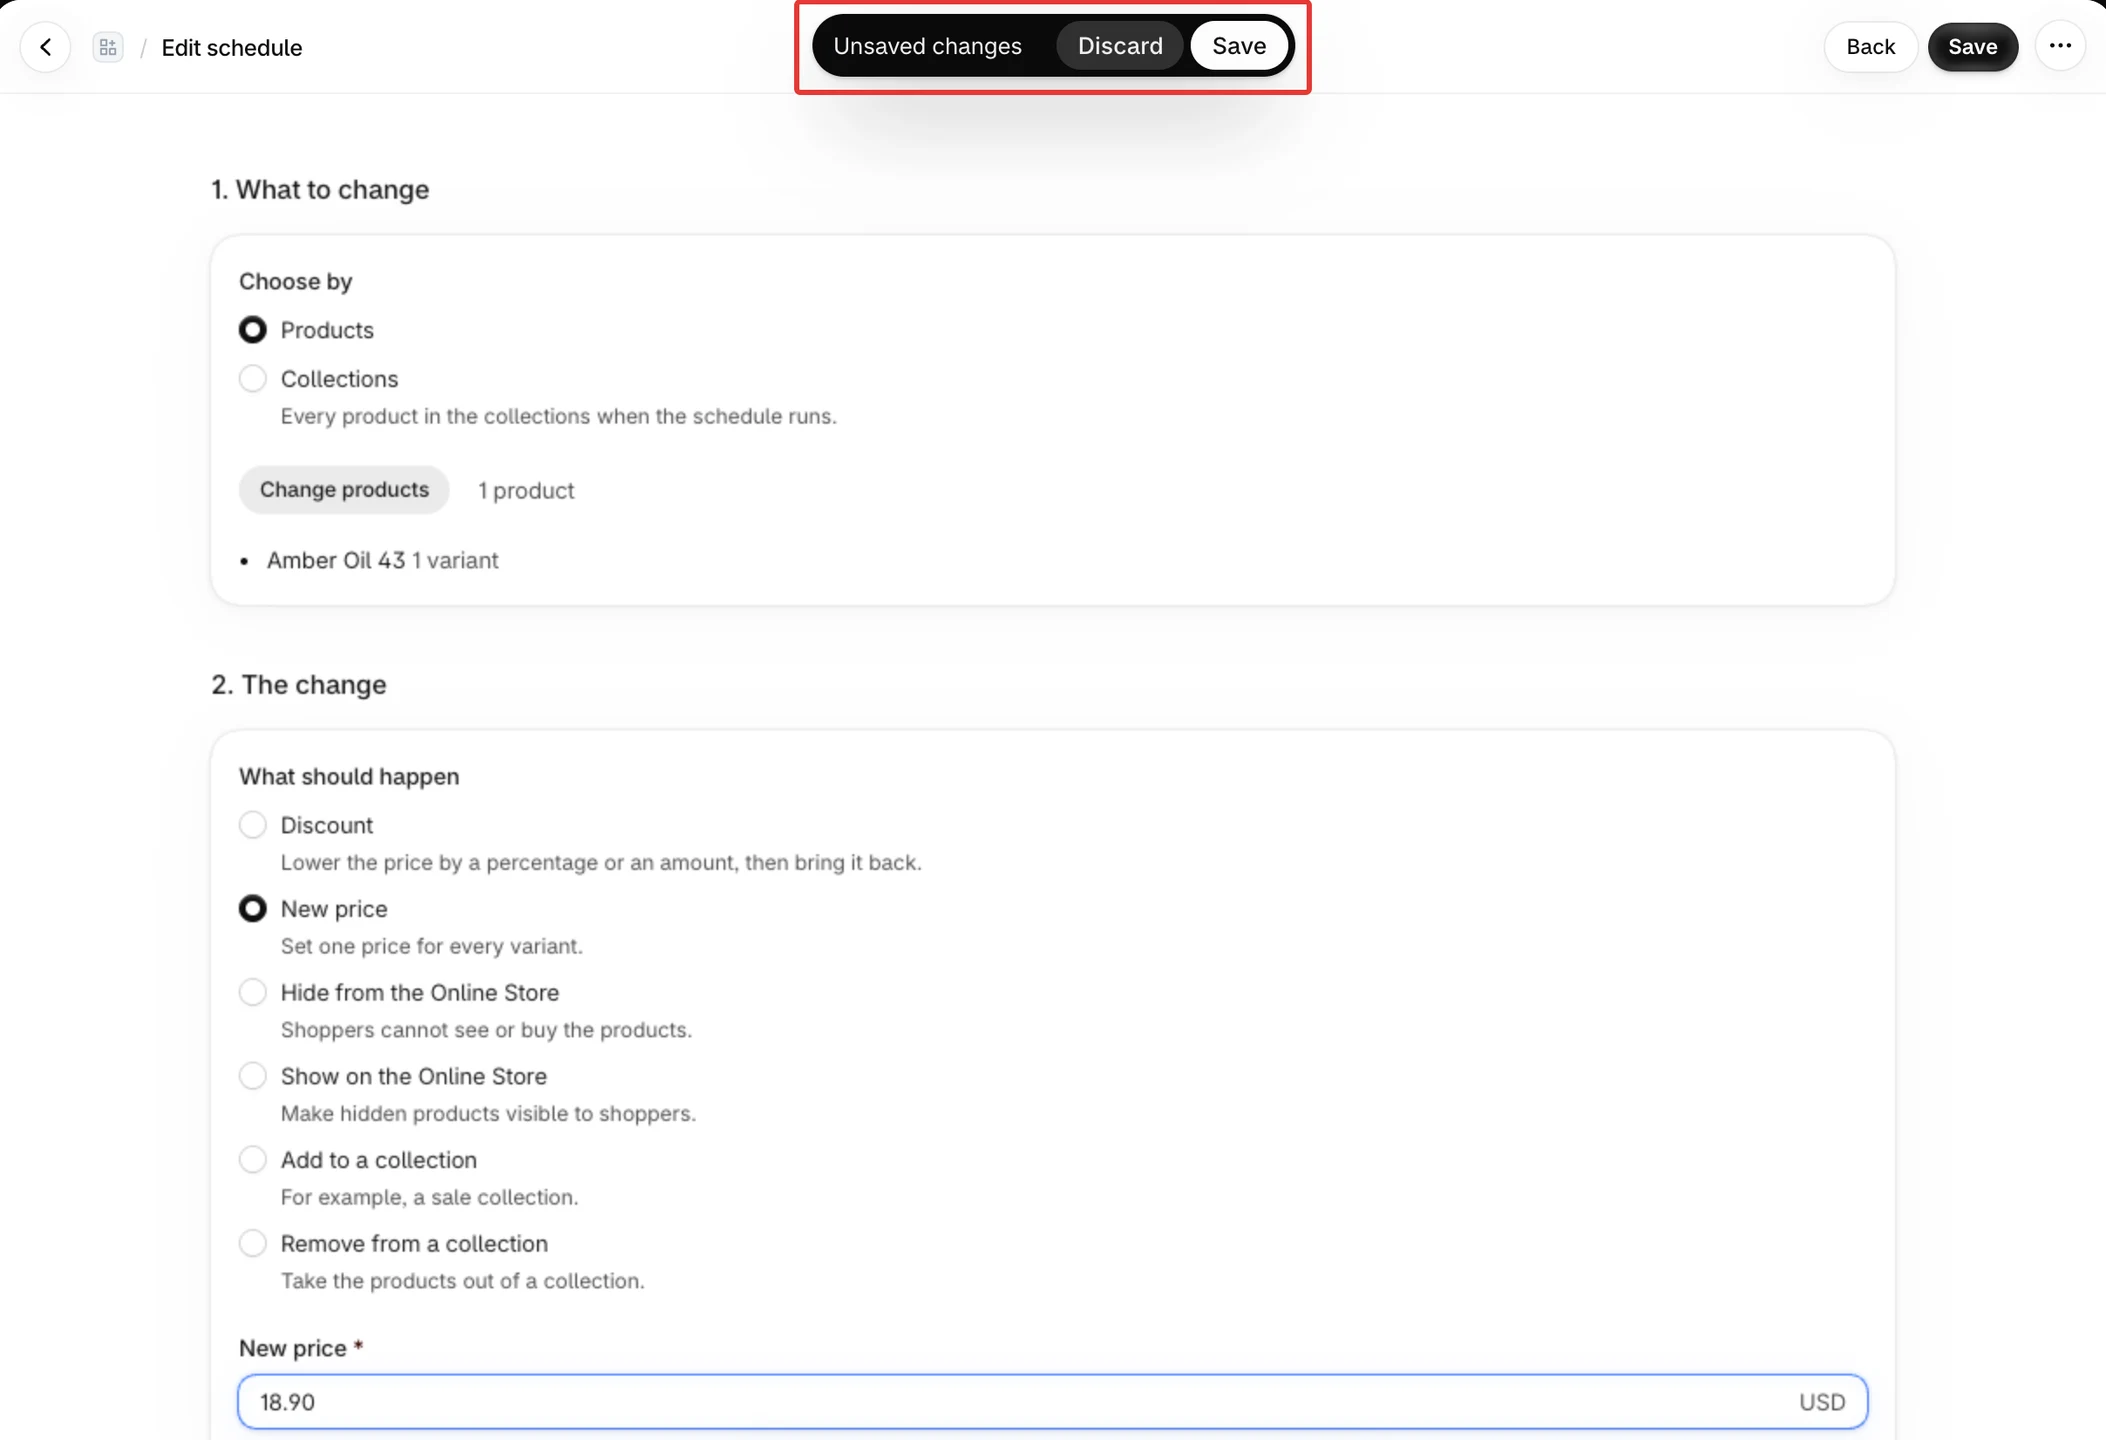Choose Show on the Online Store

click(x=253, y=1076)
